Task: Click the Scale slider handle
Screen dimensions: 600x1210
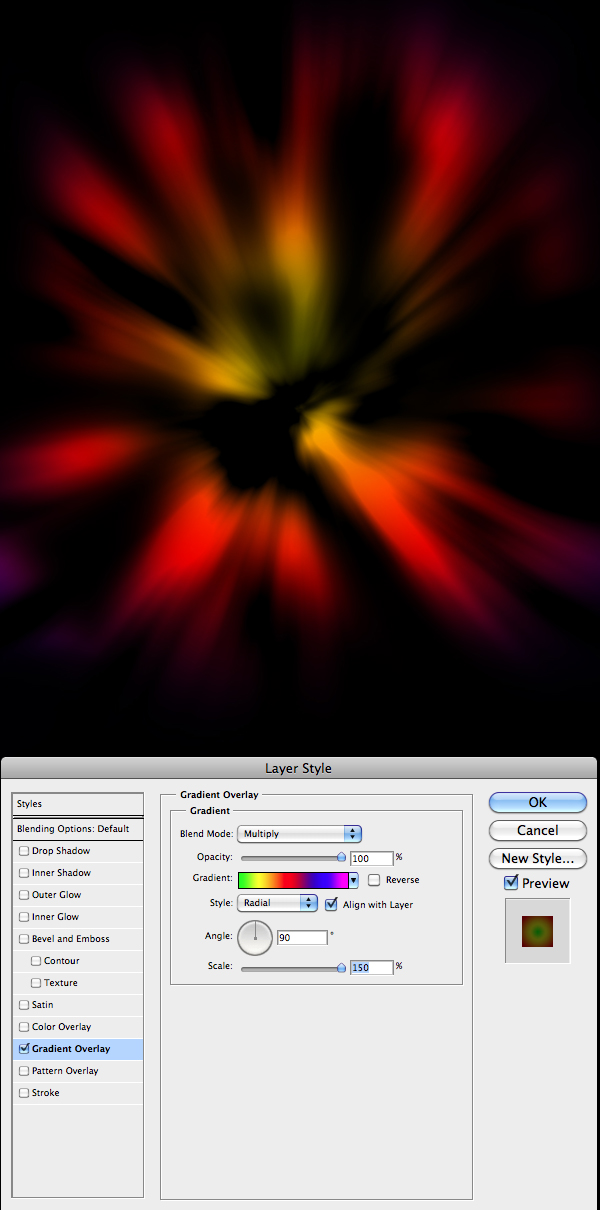Action: click(x=341, y=967)
